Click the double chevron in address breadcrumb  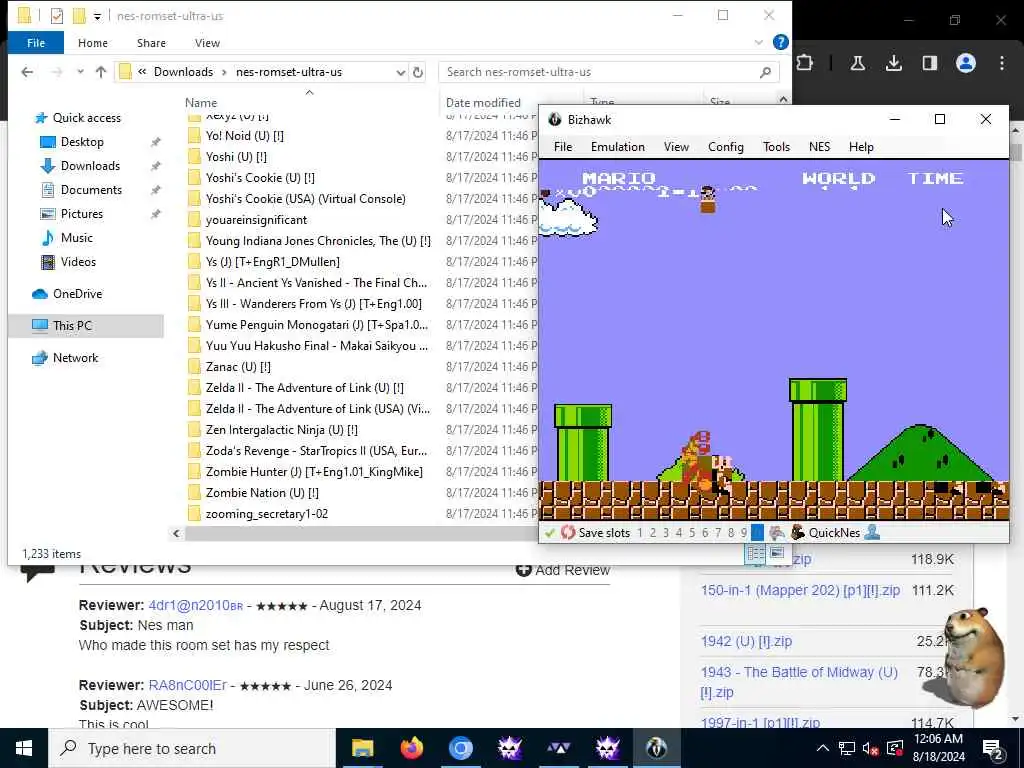(142, 72)
